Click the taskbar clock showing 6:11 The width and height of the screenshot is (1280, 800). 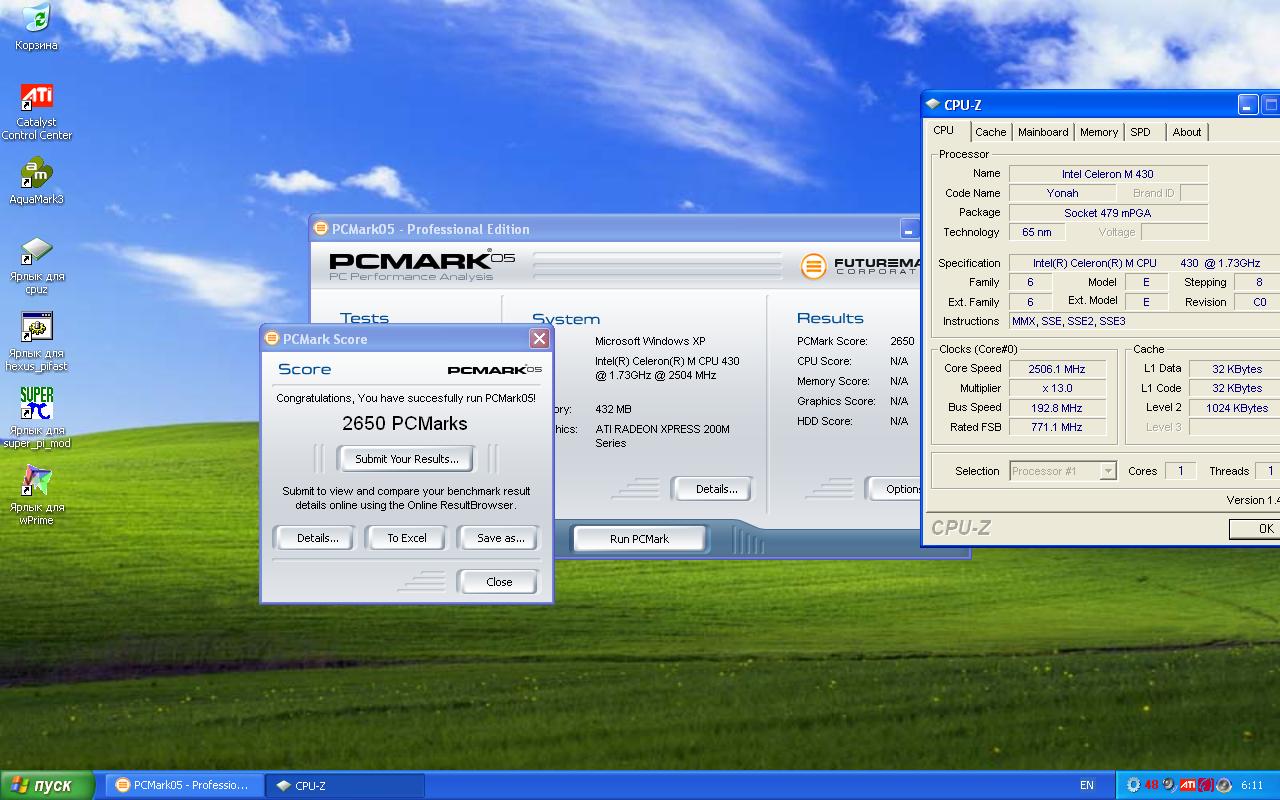[x=1252, y=786]
